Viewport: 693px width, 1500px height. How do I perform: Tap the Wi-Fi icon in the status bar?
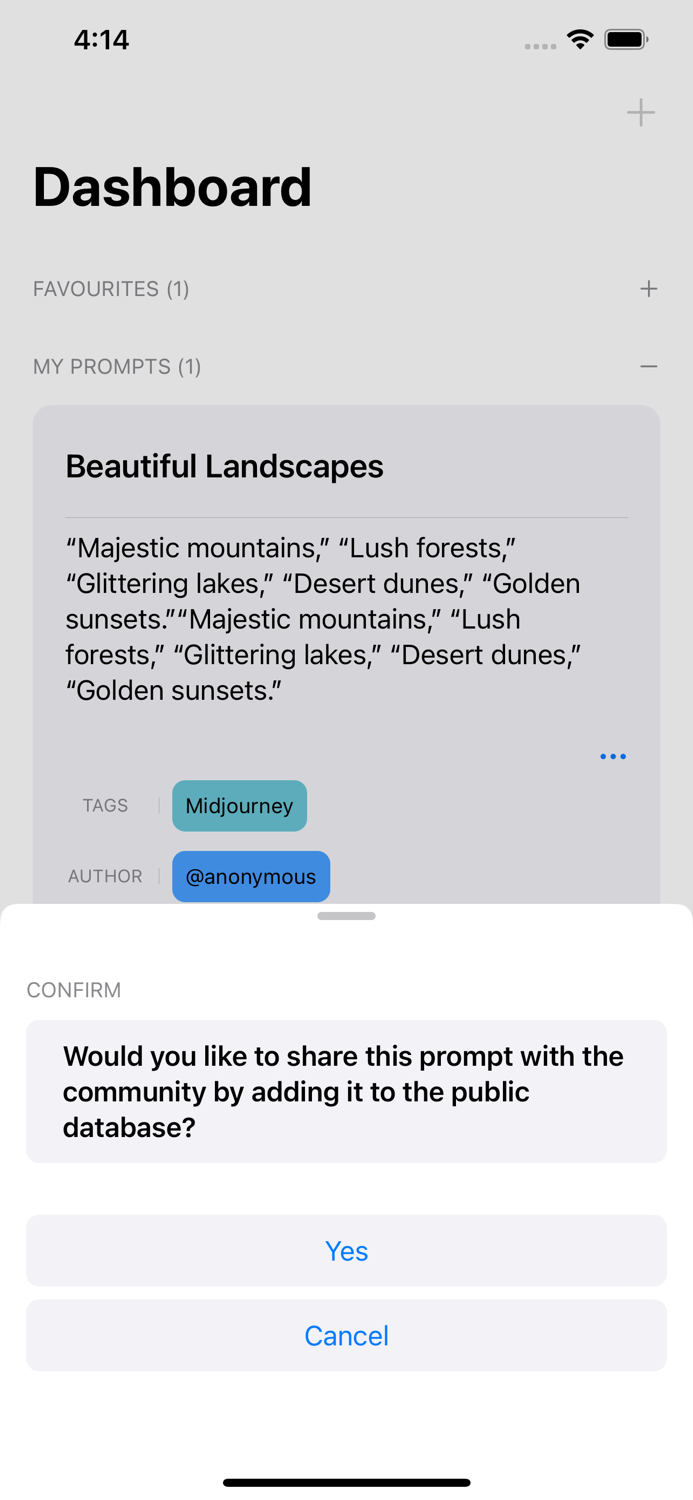pyautogui.click(x=581, y=40)
